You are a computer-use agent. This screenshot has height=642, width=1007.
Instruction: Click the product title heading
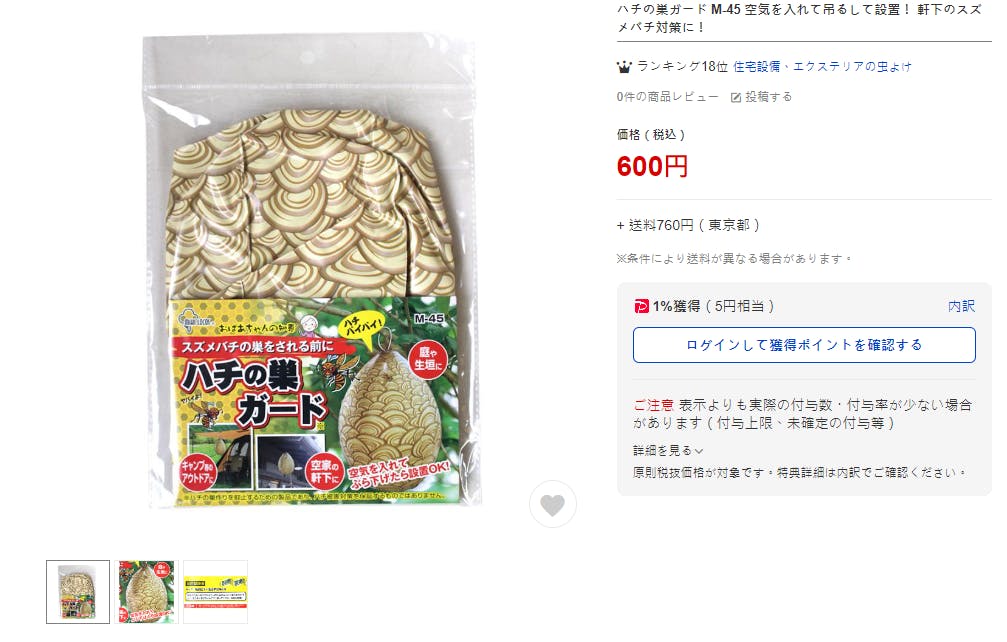click(x=799, y=18)
